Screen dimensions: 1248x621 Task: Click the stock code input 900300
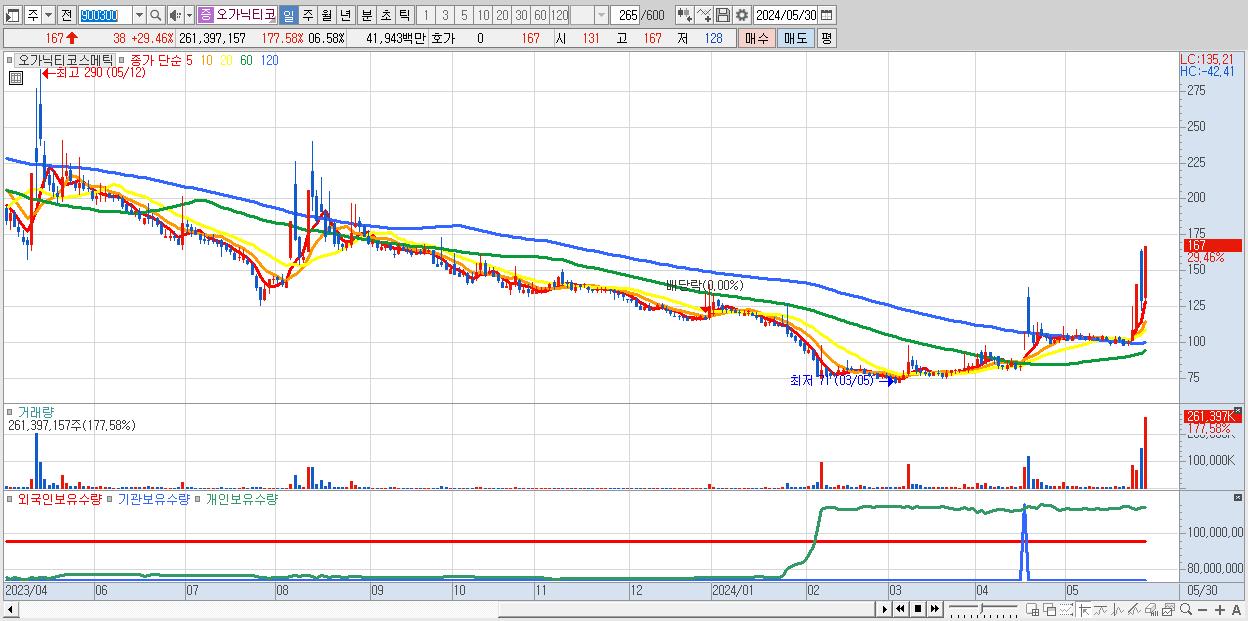(x=105, y=15)
